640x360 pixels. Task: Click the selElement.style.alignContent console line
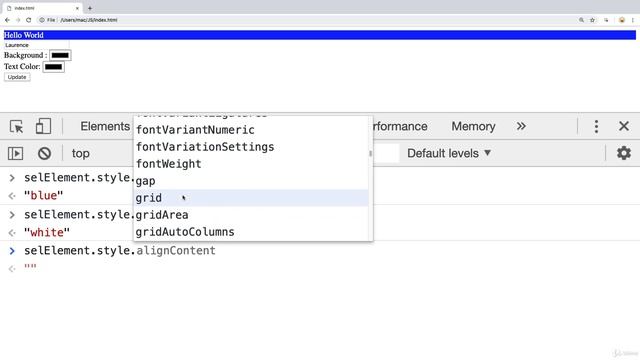tap(120, 251)
